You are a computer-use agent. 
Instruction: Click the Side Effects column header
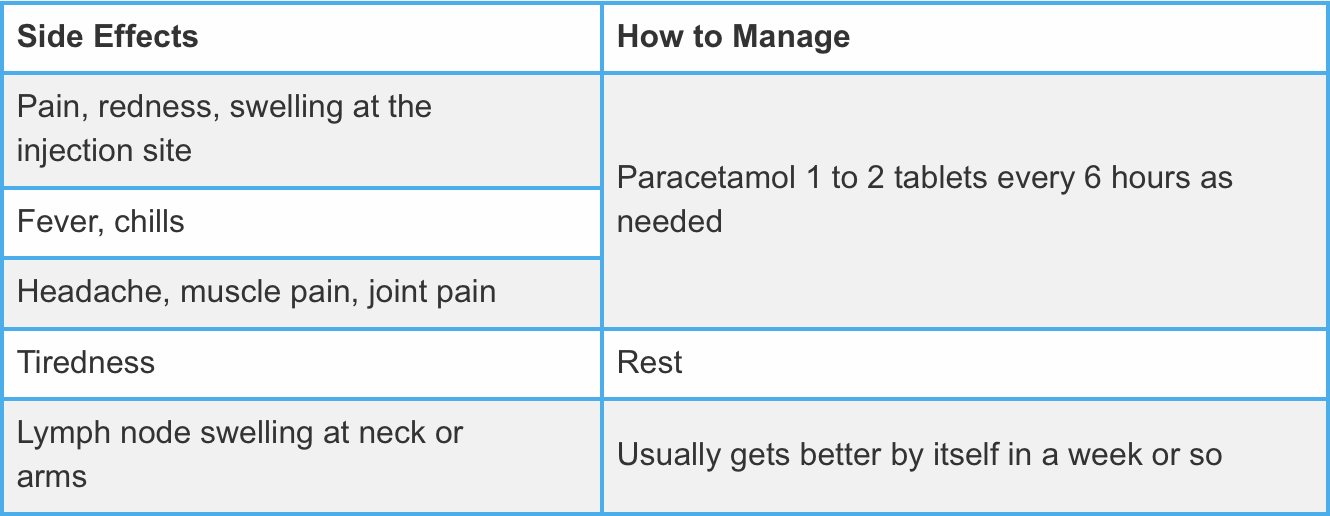pyautogui.click(x=108, y=37)
